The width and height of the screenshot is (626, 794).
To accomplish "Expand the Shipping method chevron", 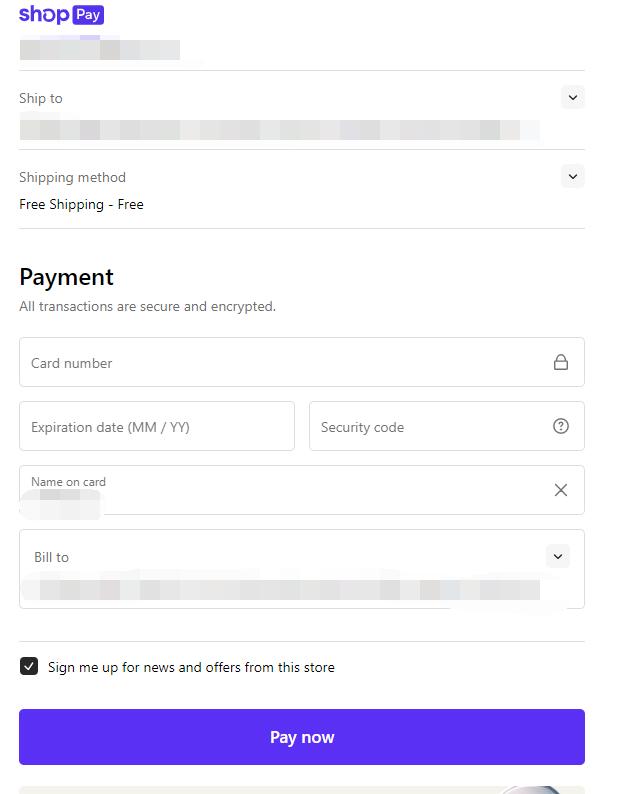I will (572, 176).
